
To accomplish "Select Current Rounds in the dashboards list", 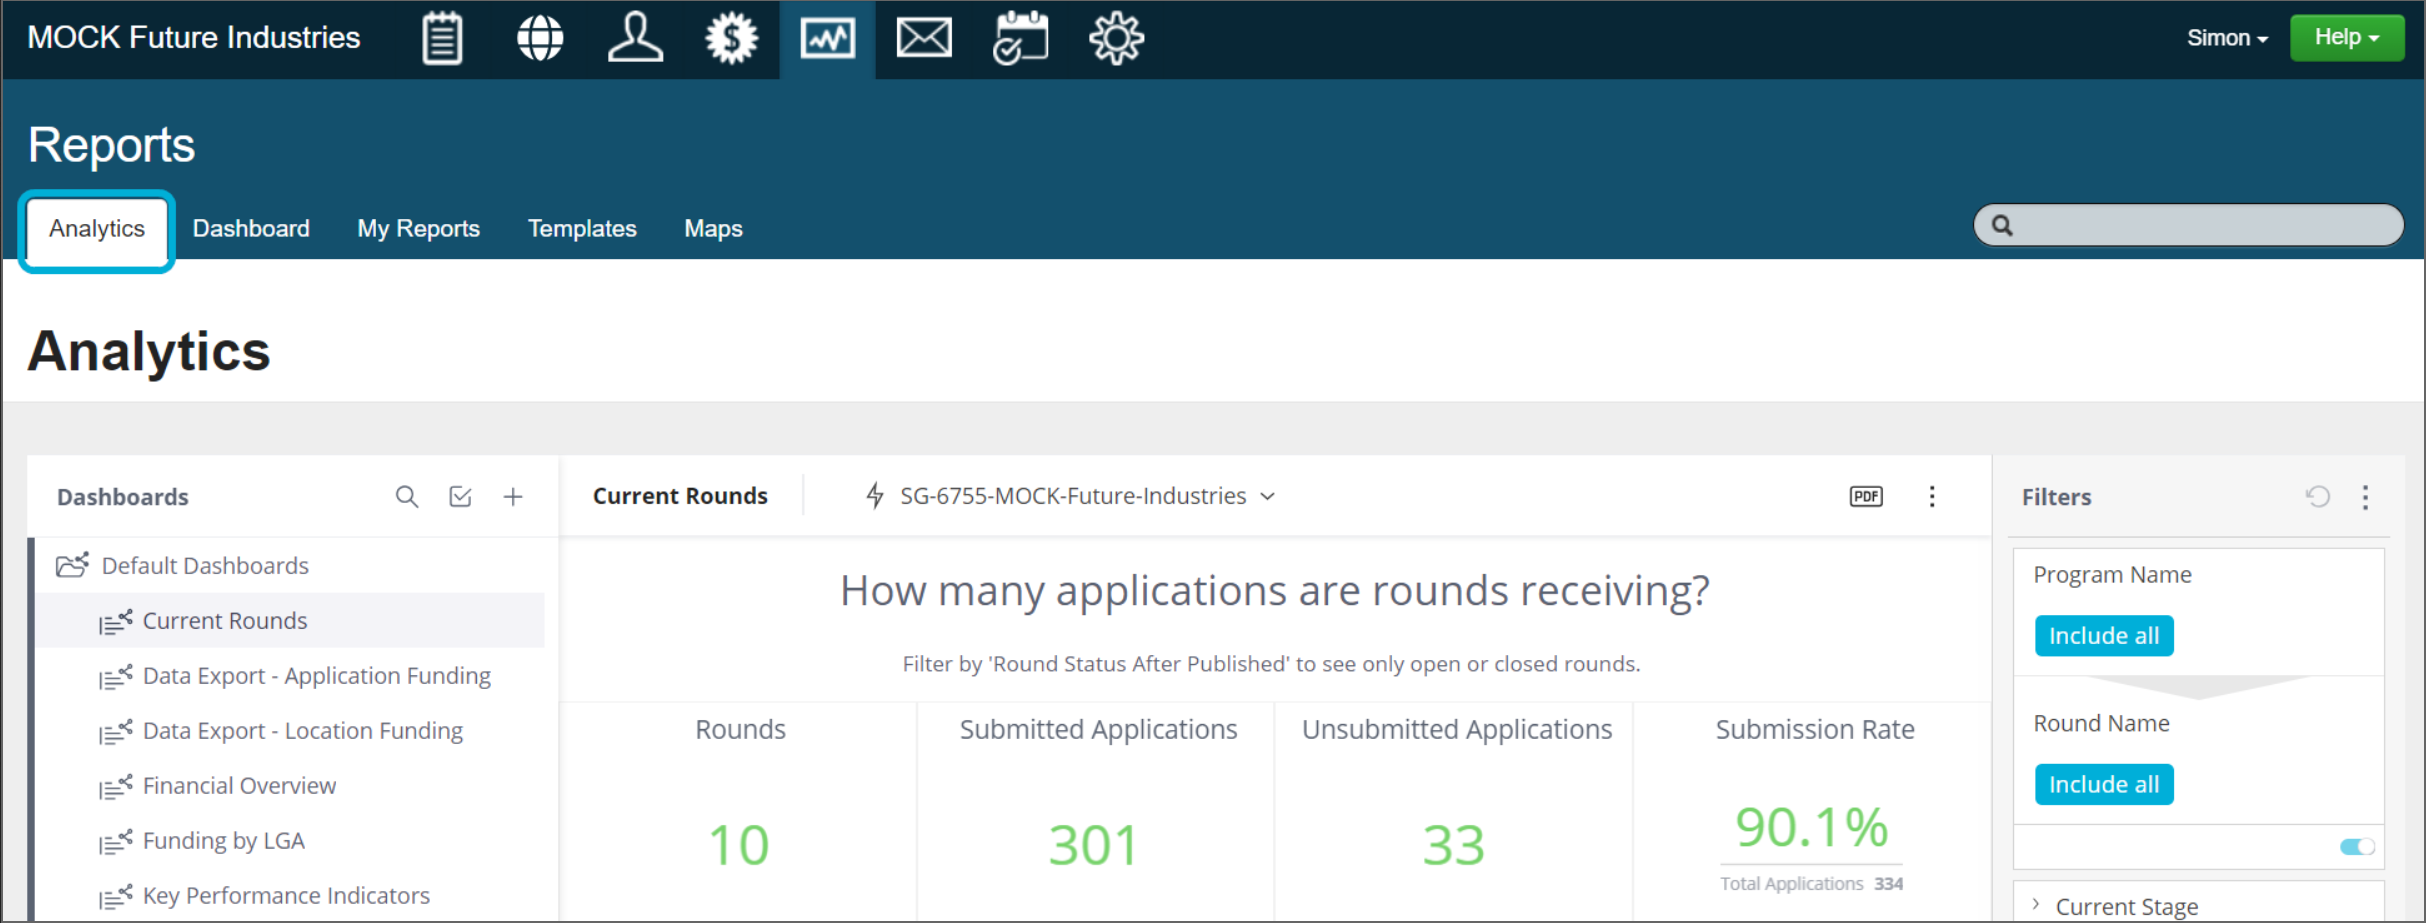I will (x=290, y=621).
